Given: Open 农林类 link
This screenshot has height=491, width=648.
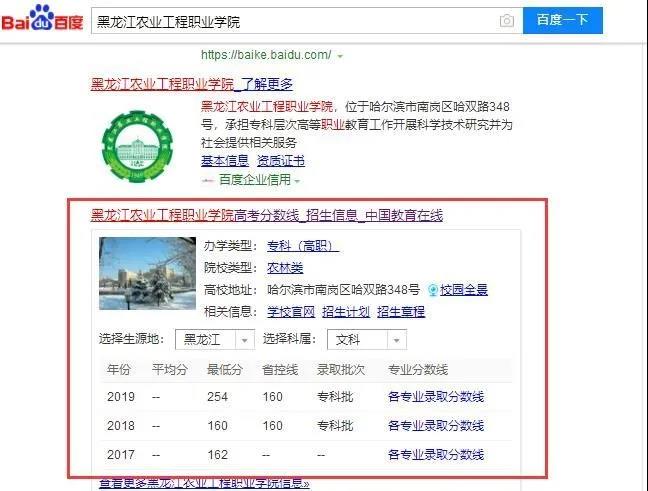Looking at the screenshot, I should tap(285, 268).
